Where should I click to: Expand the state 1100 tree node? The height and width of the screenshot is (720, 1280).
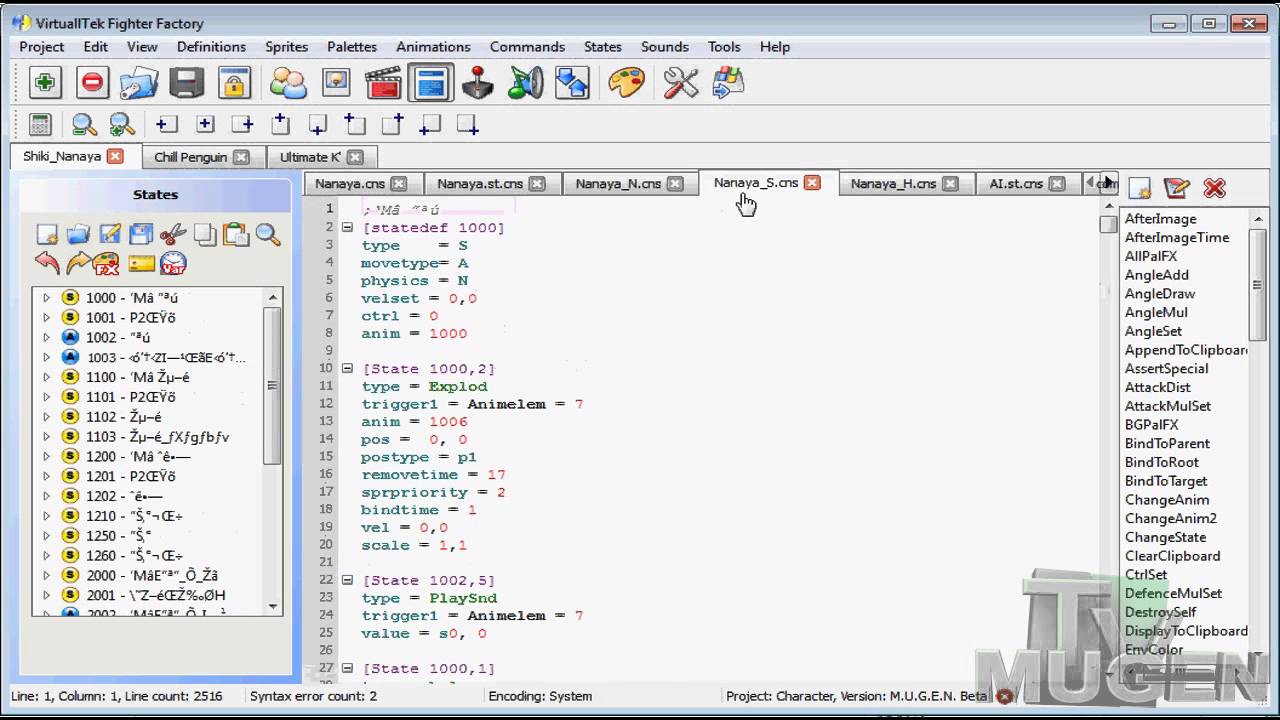(x=46, y=377)
